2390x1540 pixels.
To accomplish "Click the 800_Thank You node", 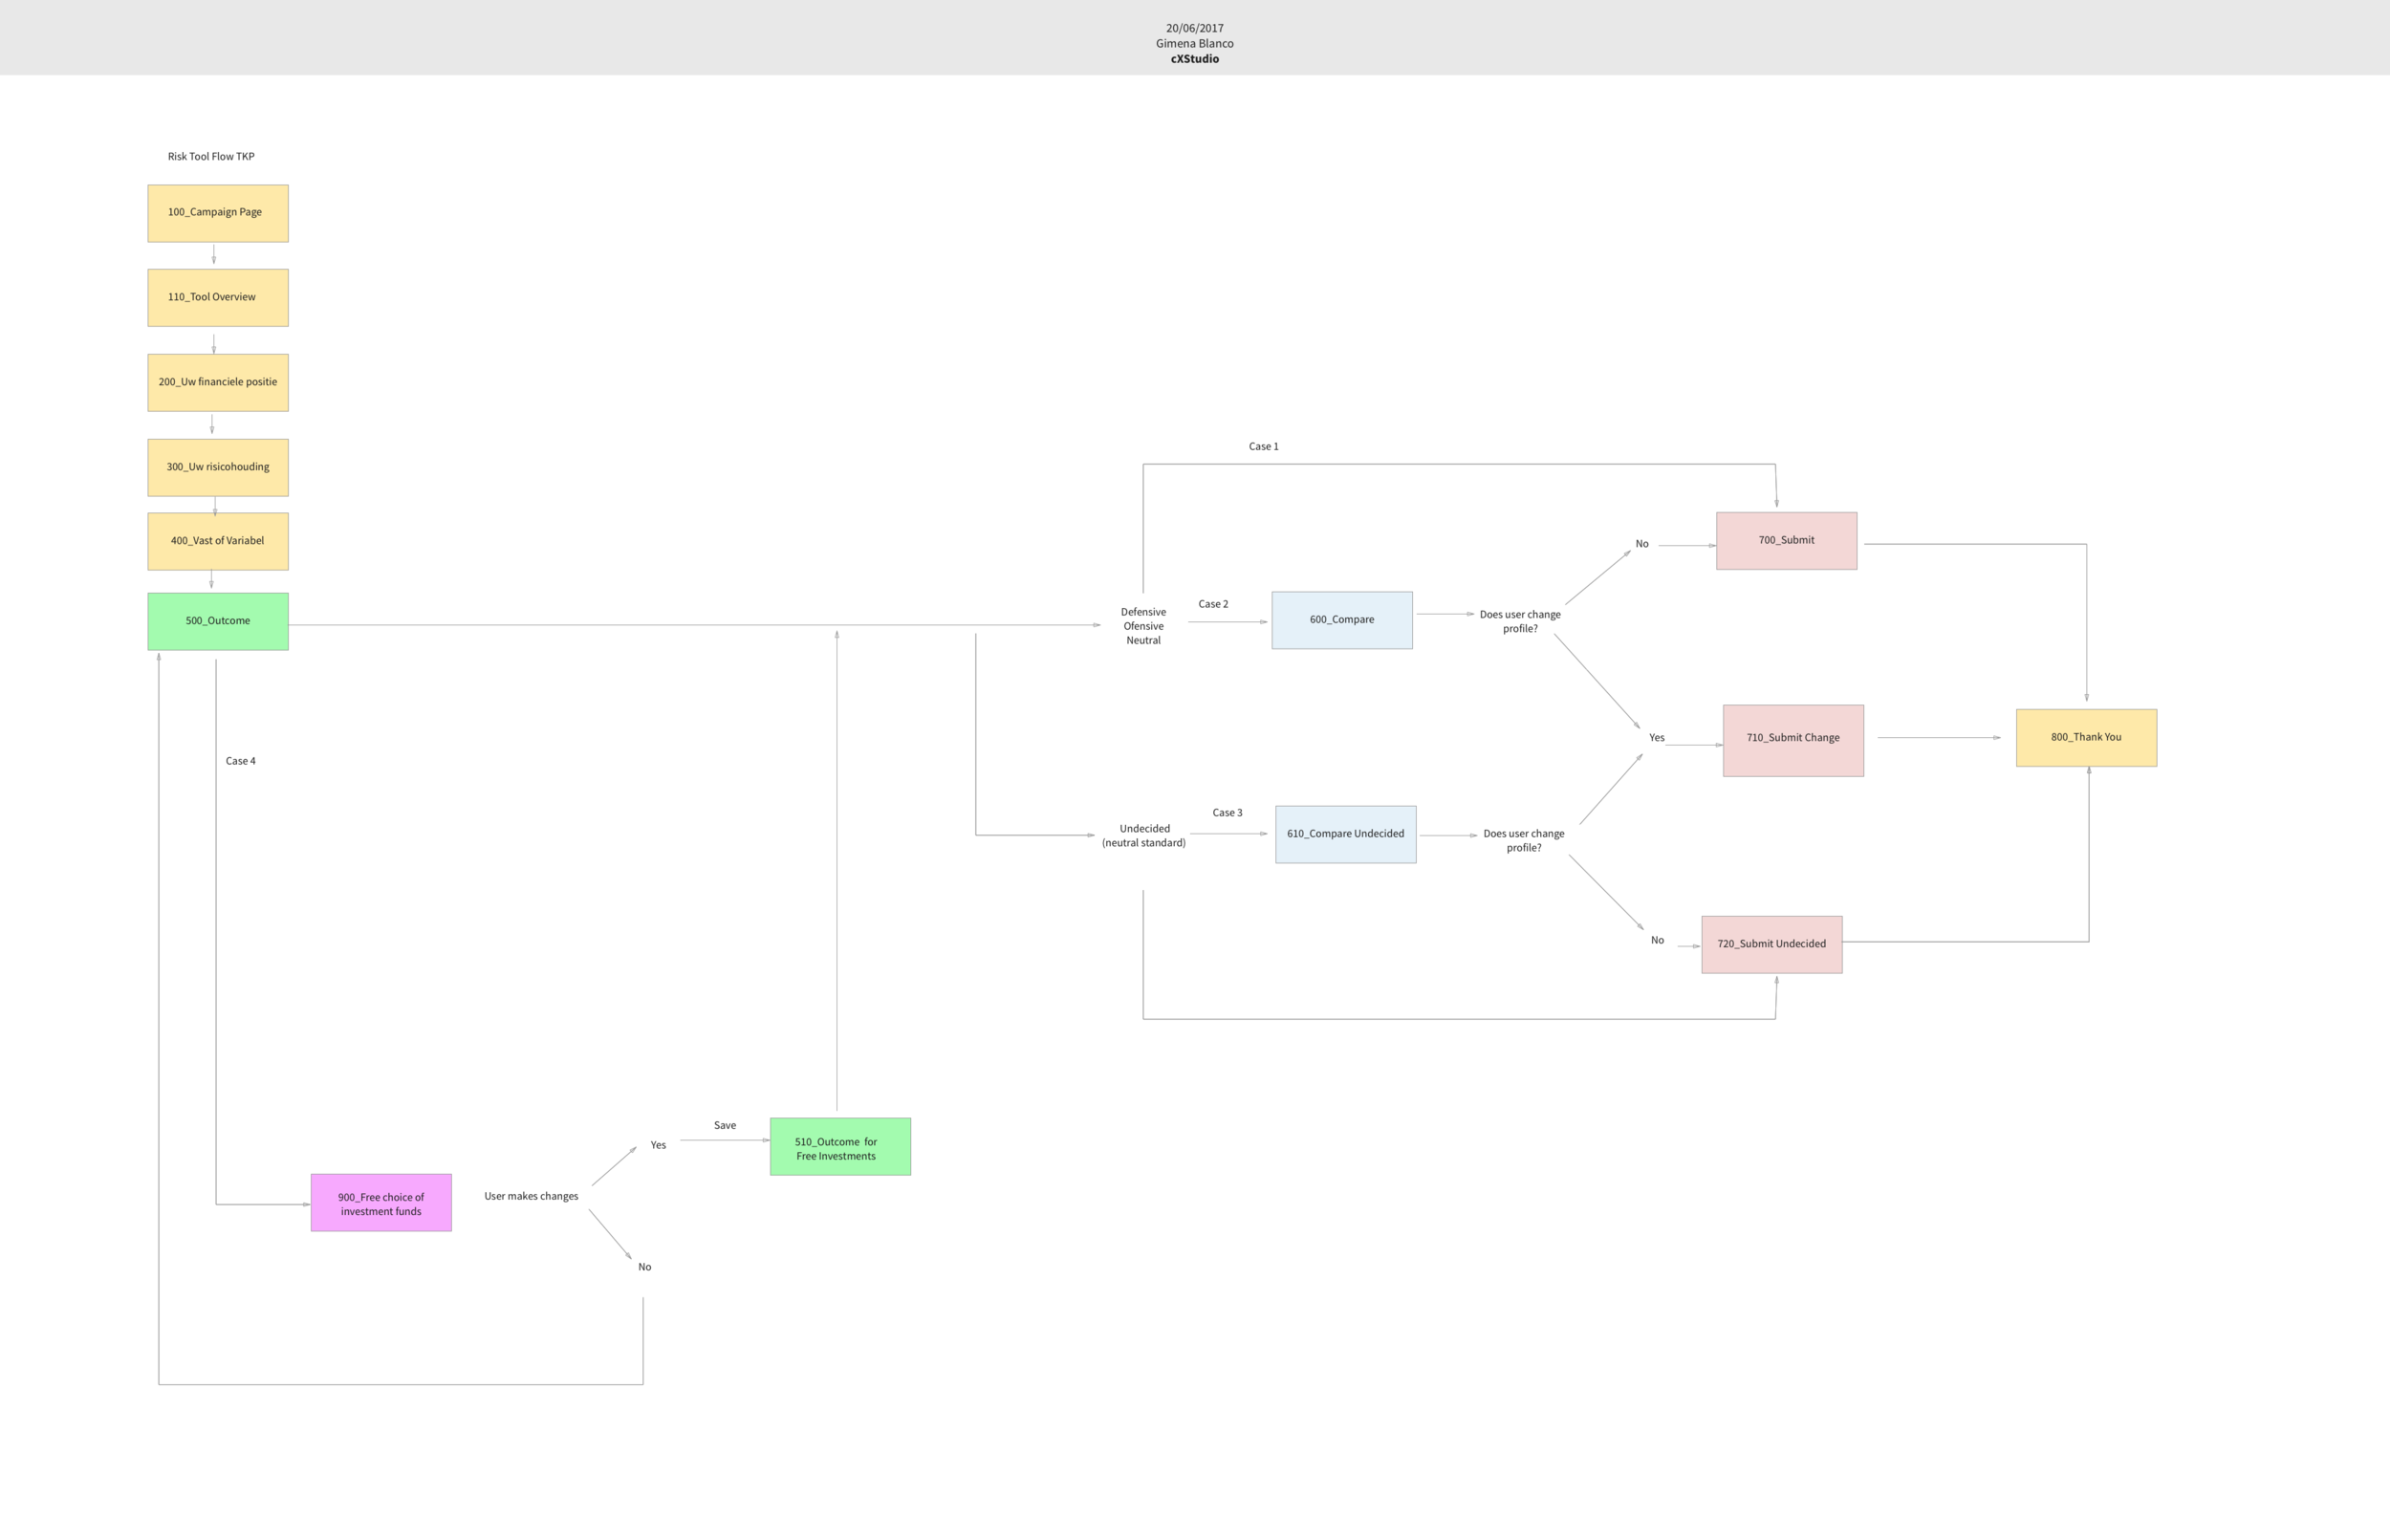I will click(2086, 738).
